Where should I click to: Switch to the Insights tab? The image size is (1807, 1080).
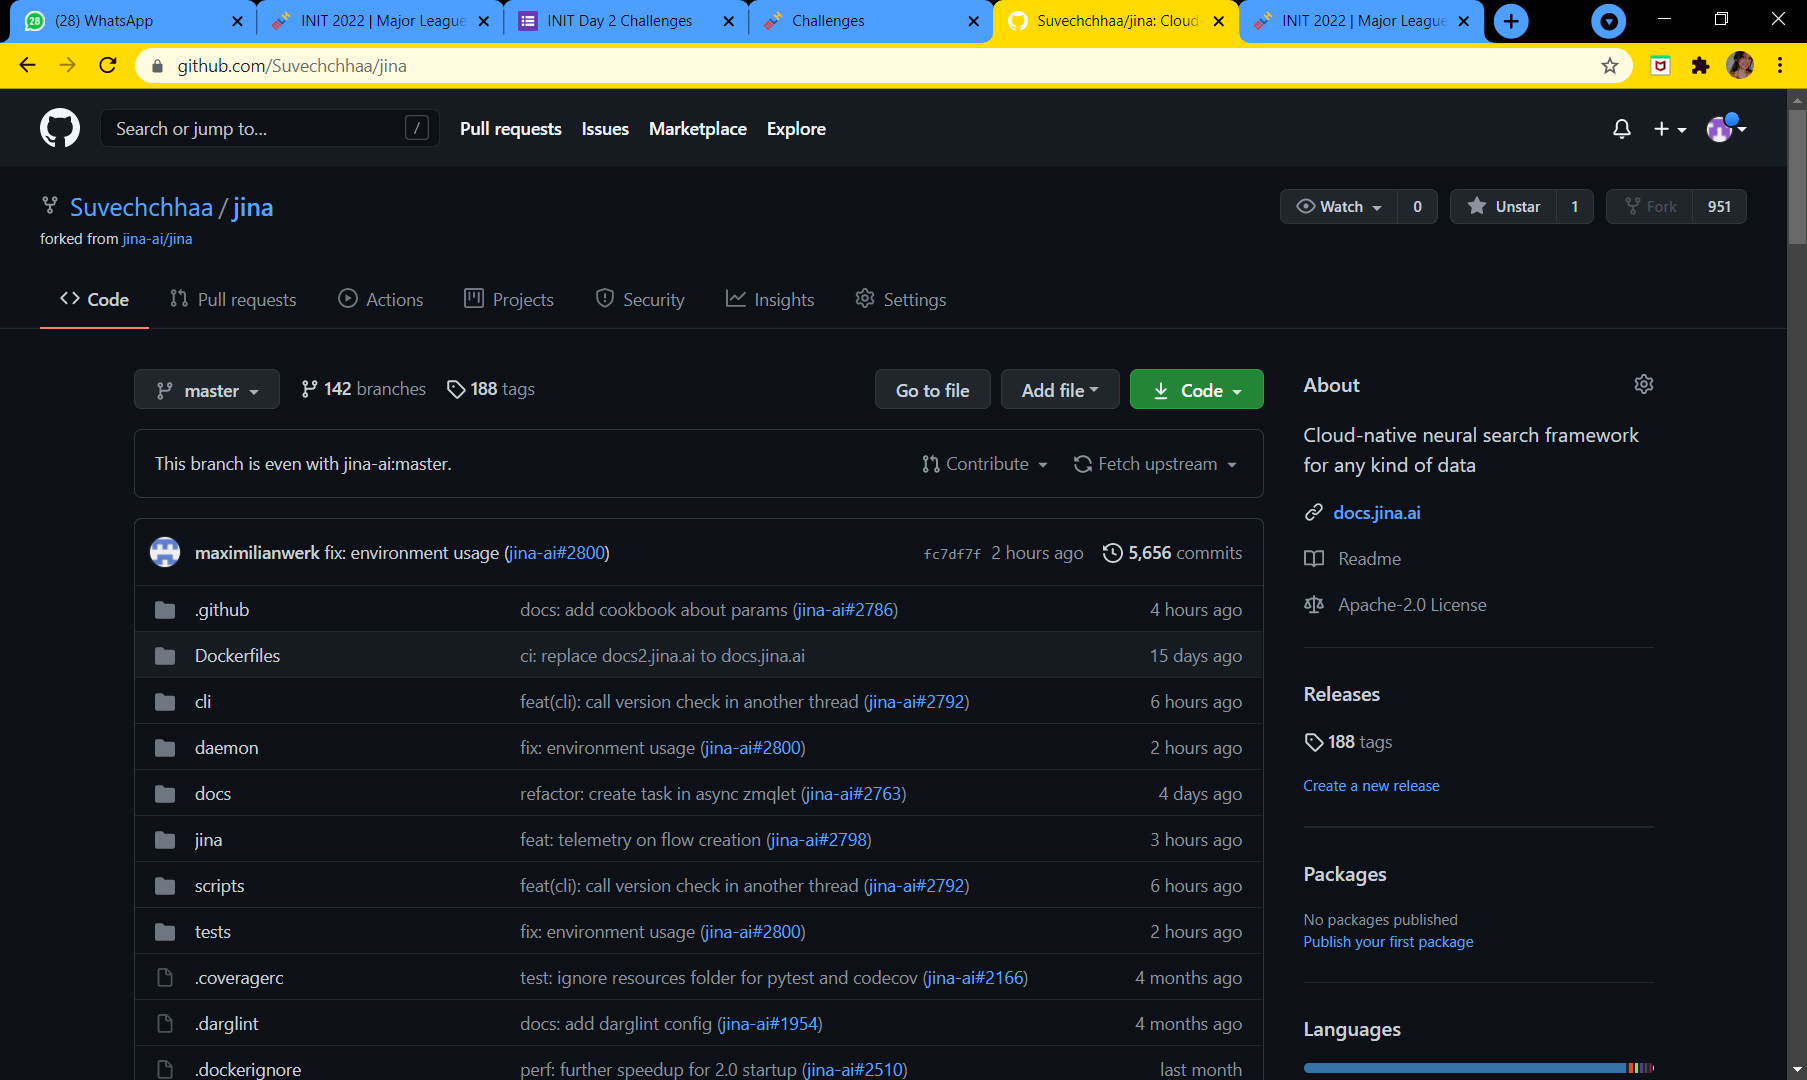[x=770, y=300]
